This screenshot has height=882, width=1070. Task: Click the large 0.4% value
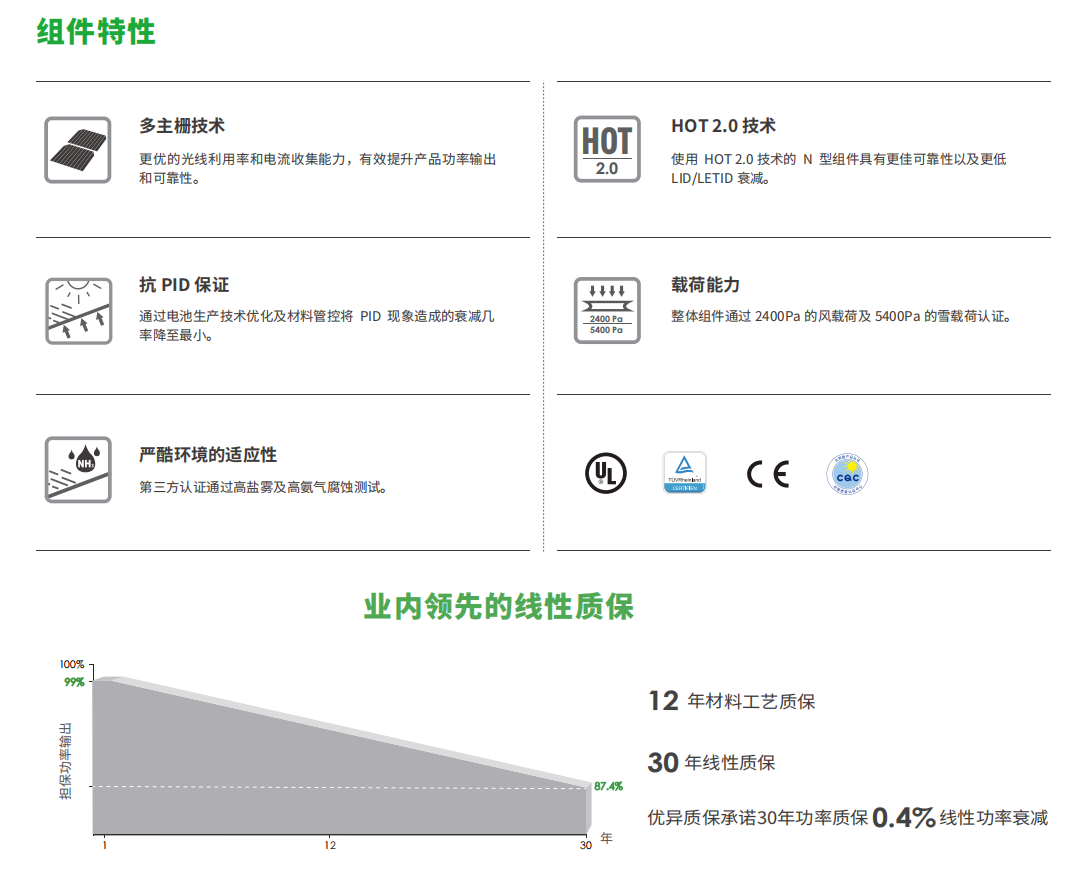(x=903, y=817)
